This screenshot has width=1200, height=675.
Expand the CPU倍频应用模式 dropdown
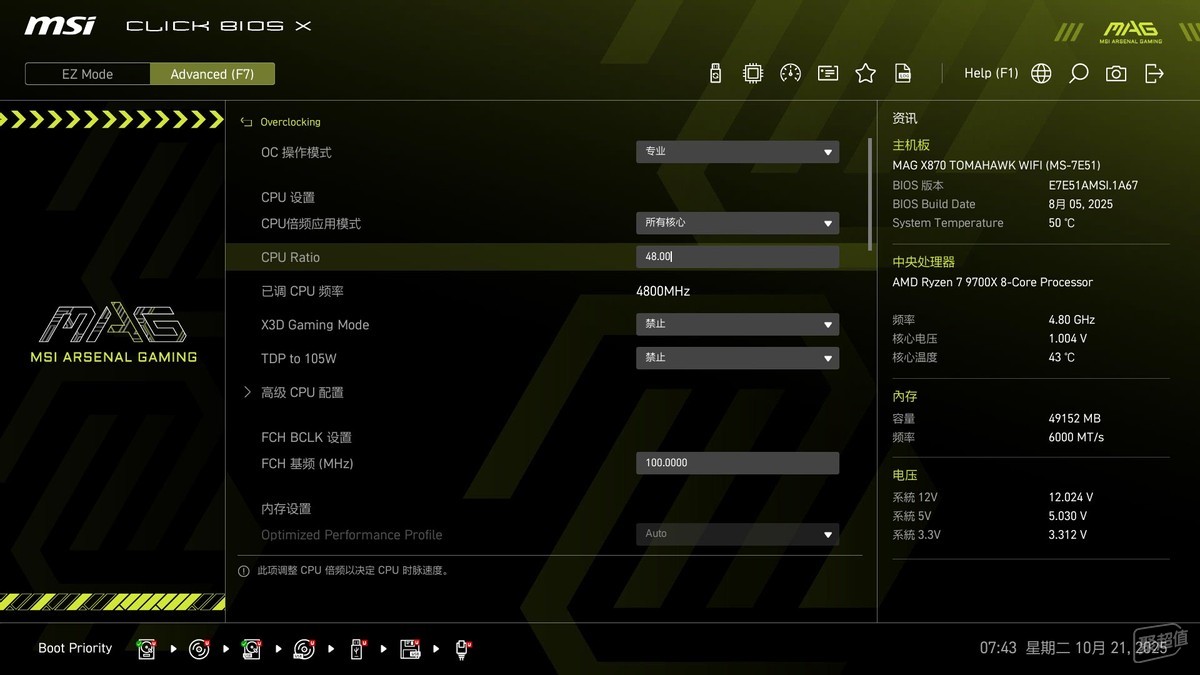tap(737, 223)
